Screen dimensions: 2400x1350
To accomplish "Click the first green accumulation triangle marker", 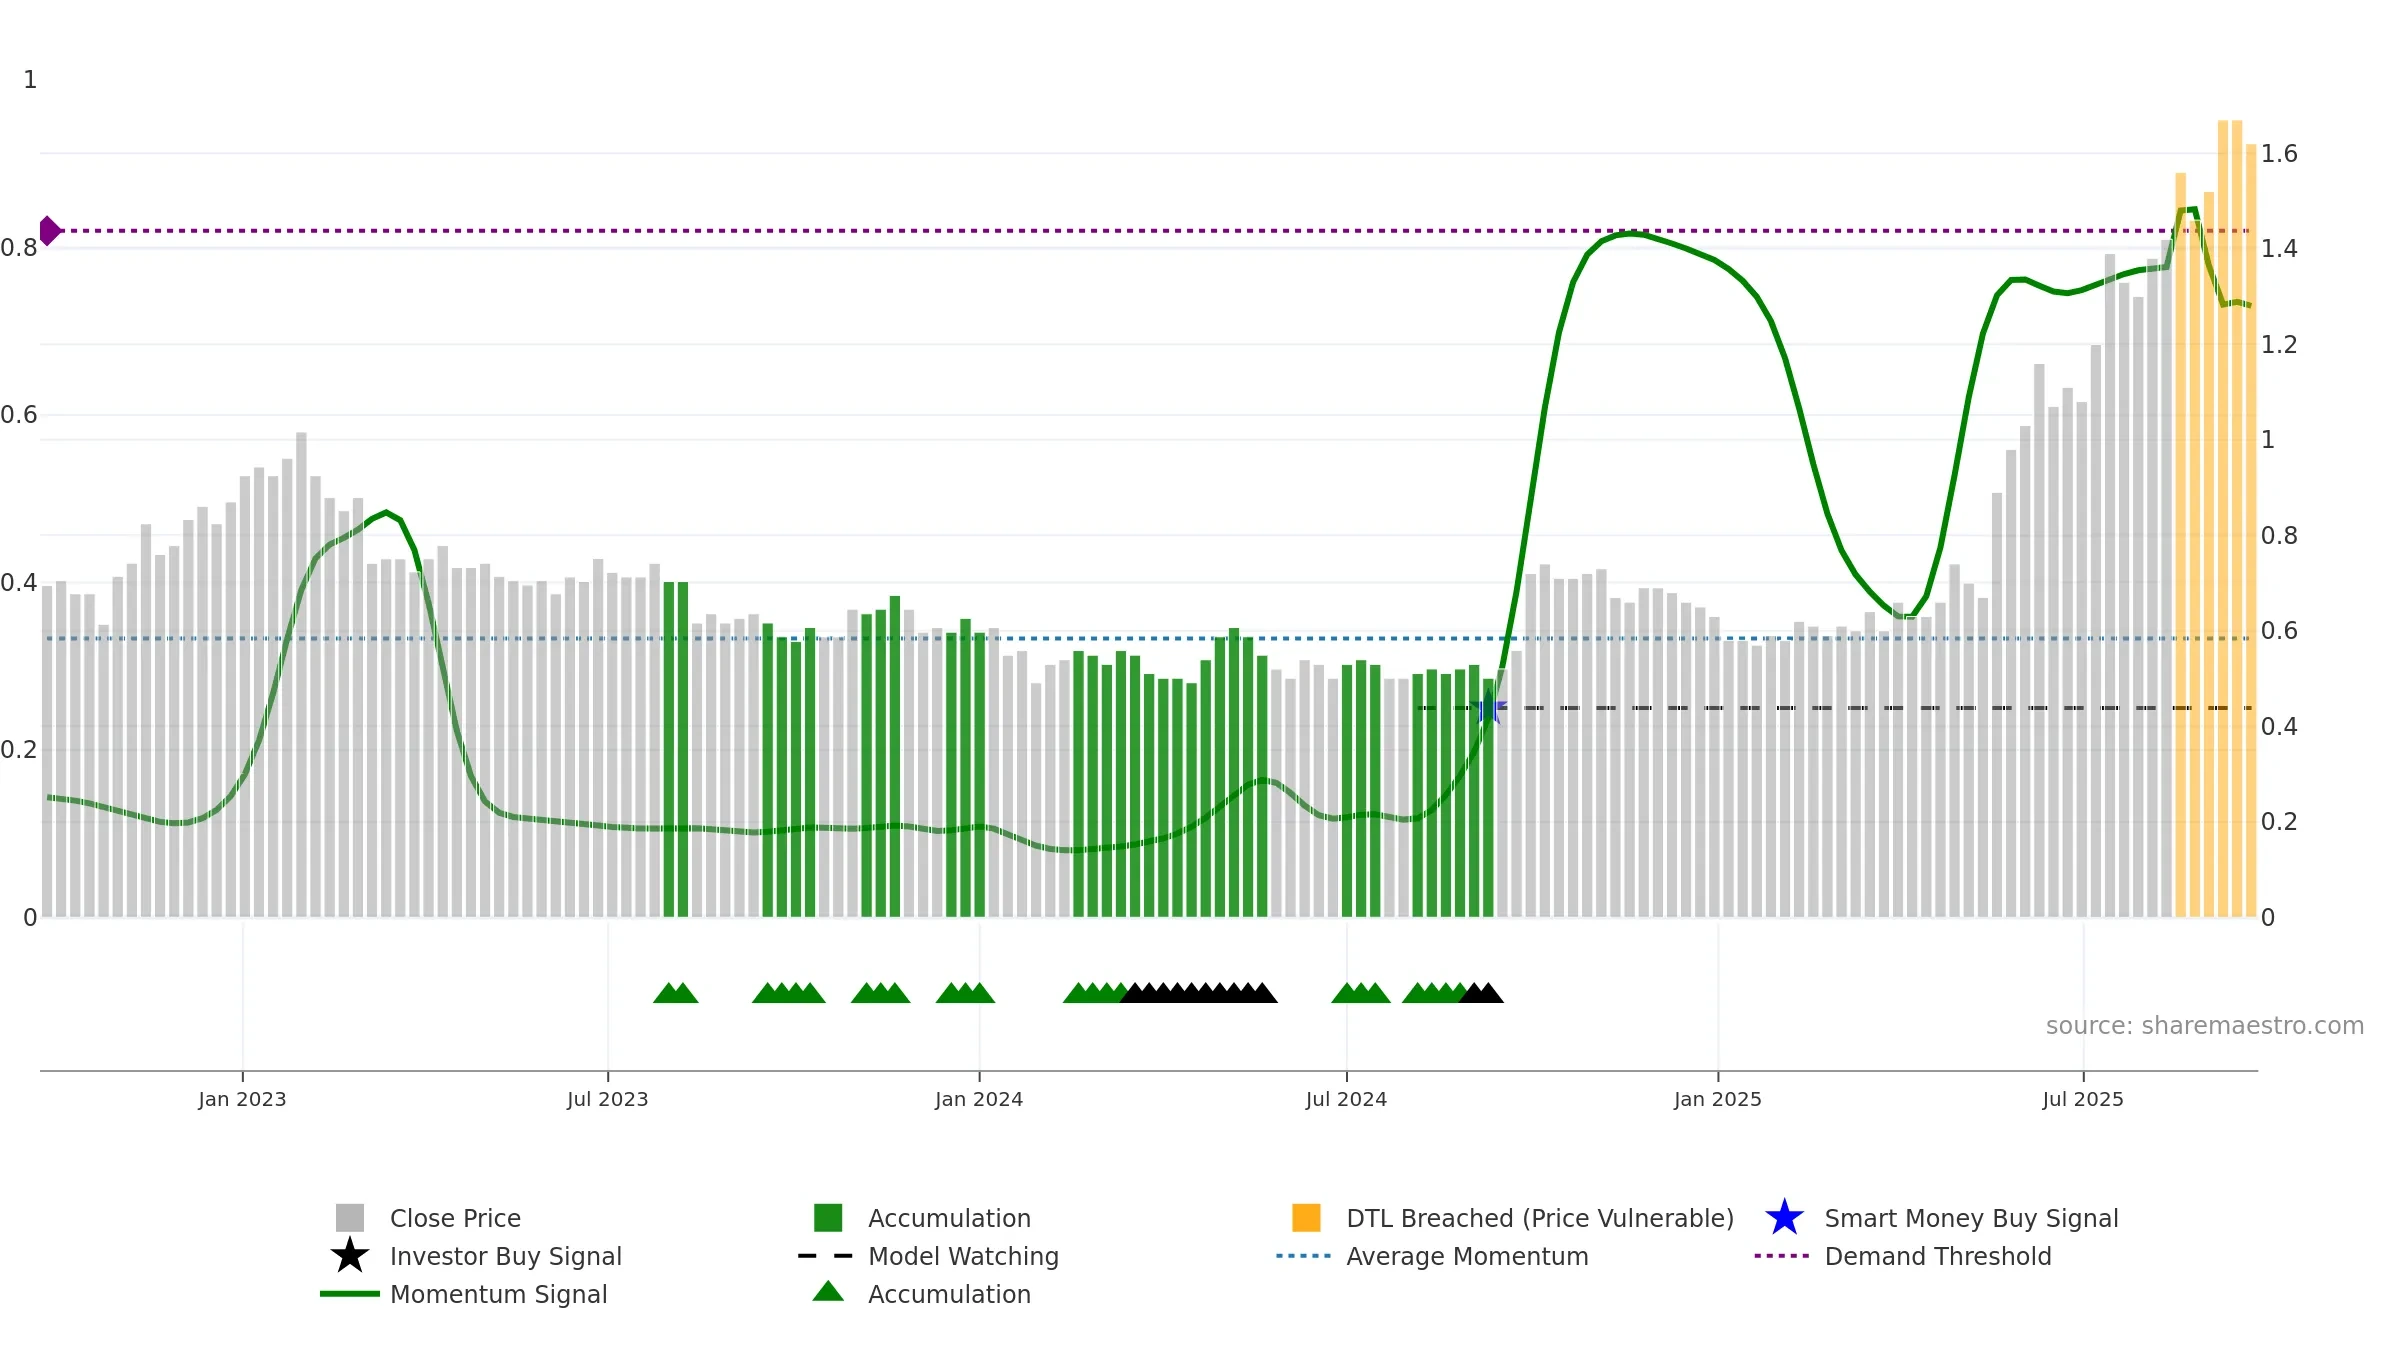I will coord(668,993).
